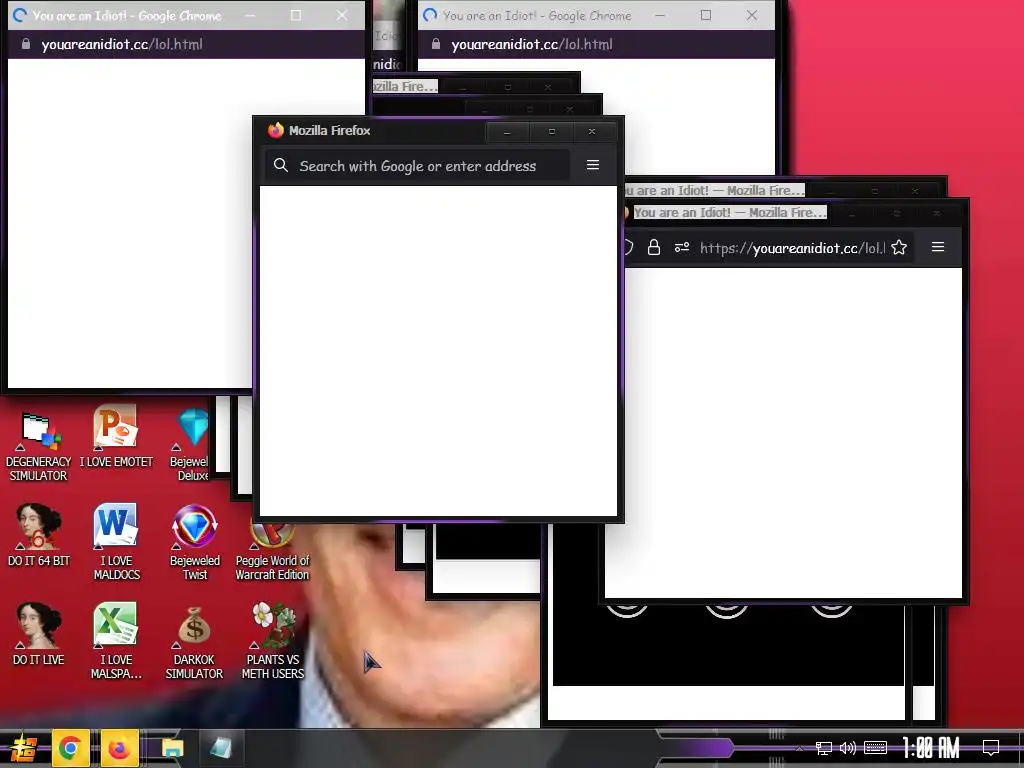Open the notification center icon

991,747
